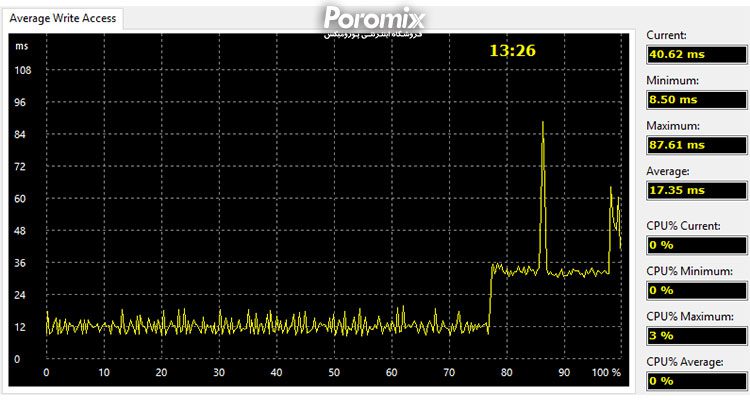
Task: Click the 36 y-axis label
Action: [20, 263]
